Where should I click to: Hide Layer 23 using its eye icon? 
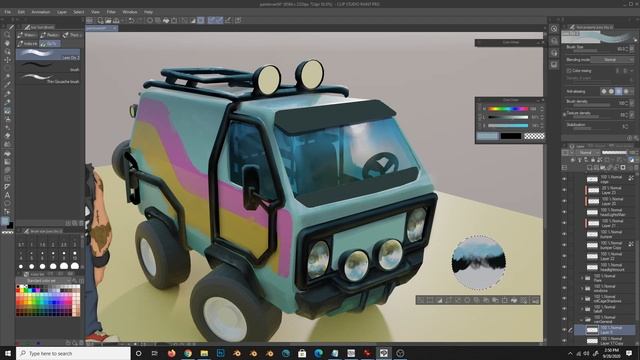(564, 190)
